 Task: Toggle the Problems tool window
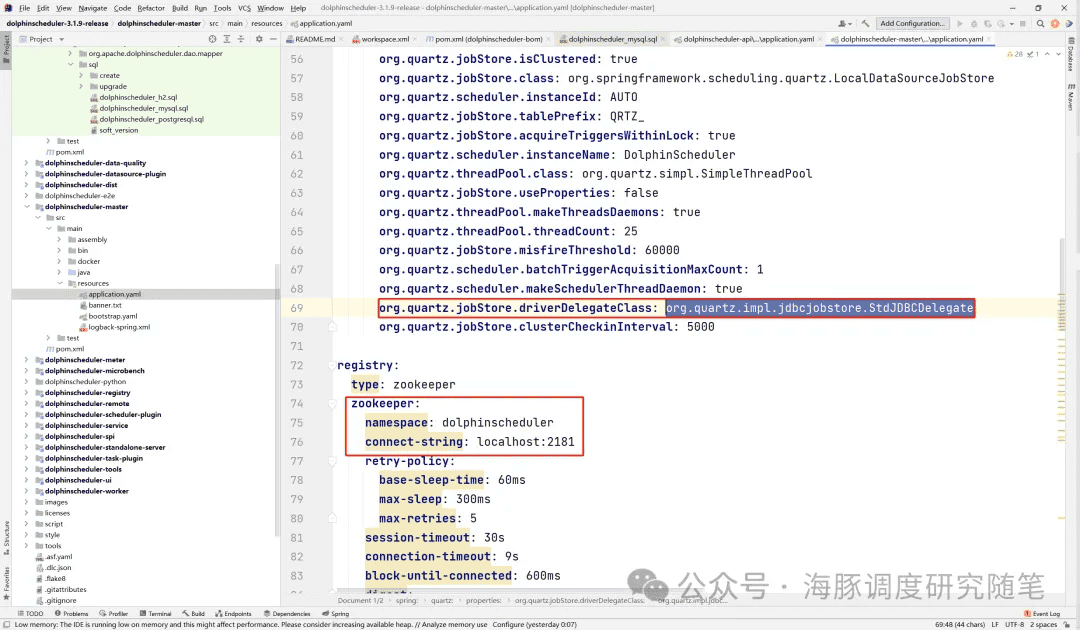point(70,614)
